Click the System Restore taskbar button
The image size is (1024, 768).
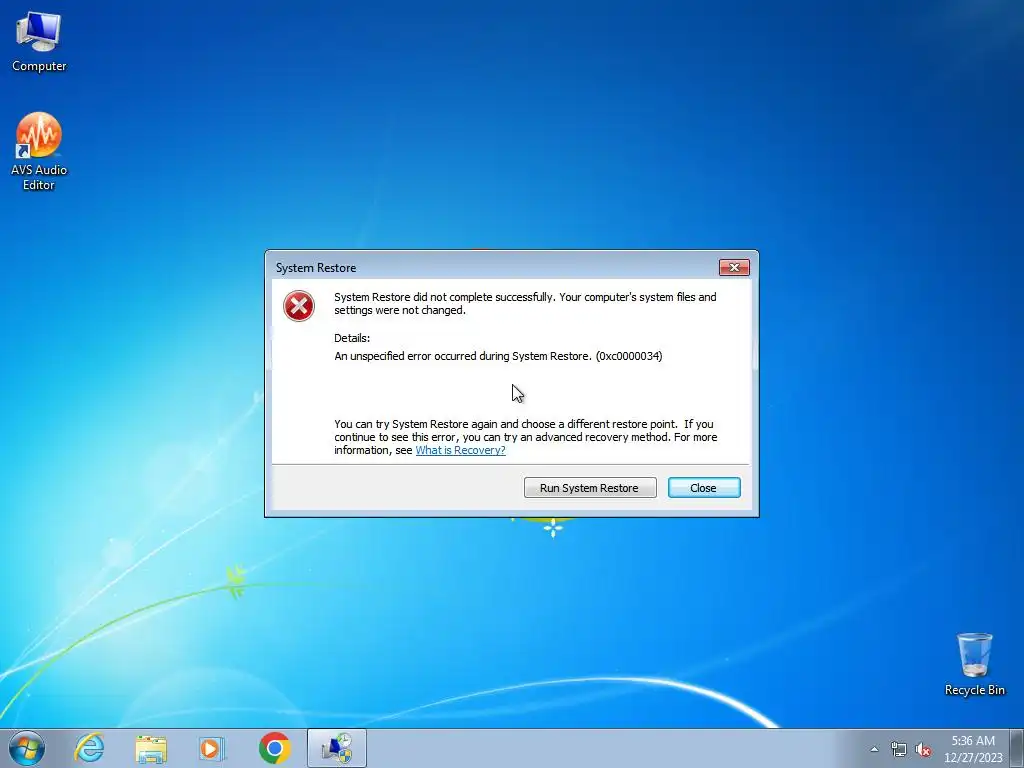(337, 748)
